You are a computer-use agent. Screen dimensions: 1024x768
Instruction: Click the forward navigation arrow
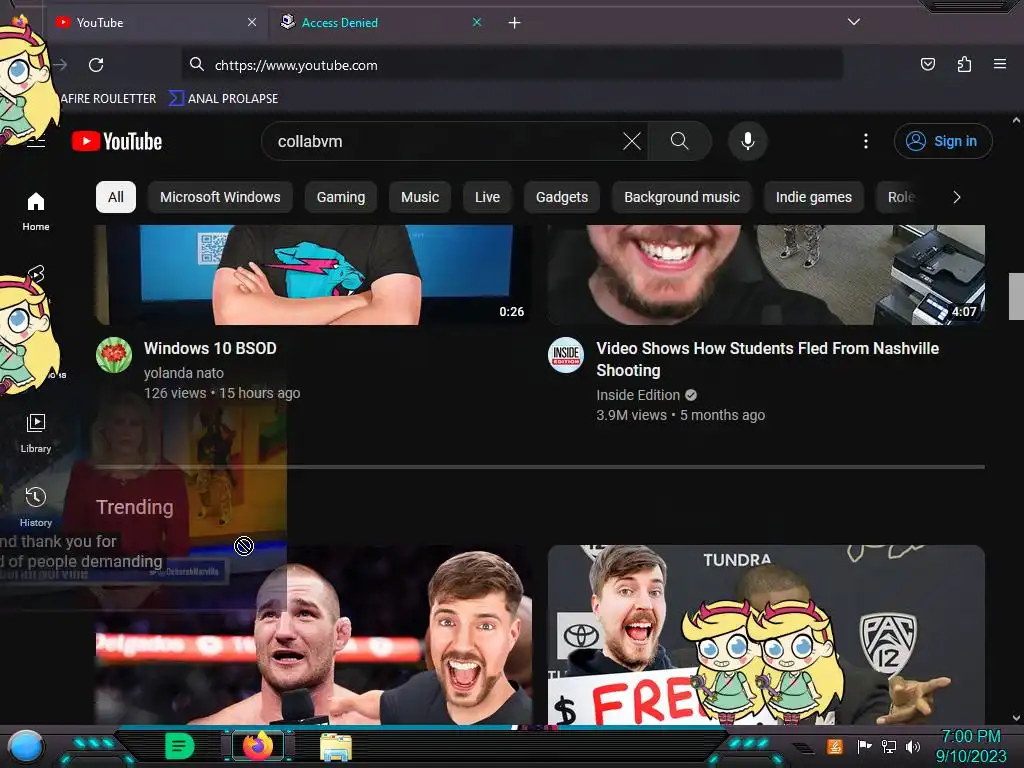[x=60, y=65]
